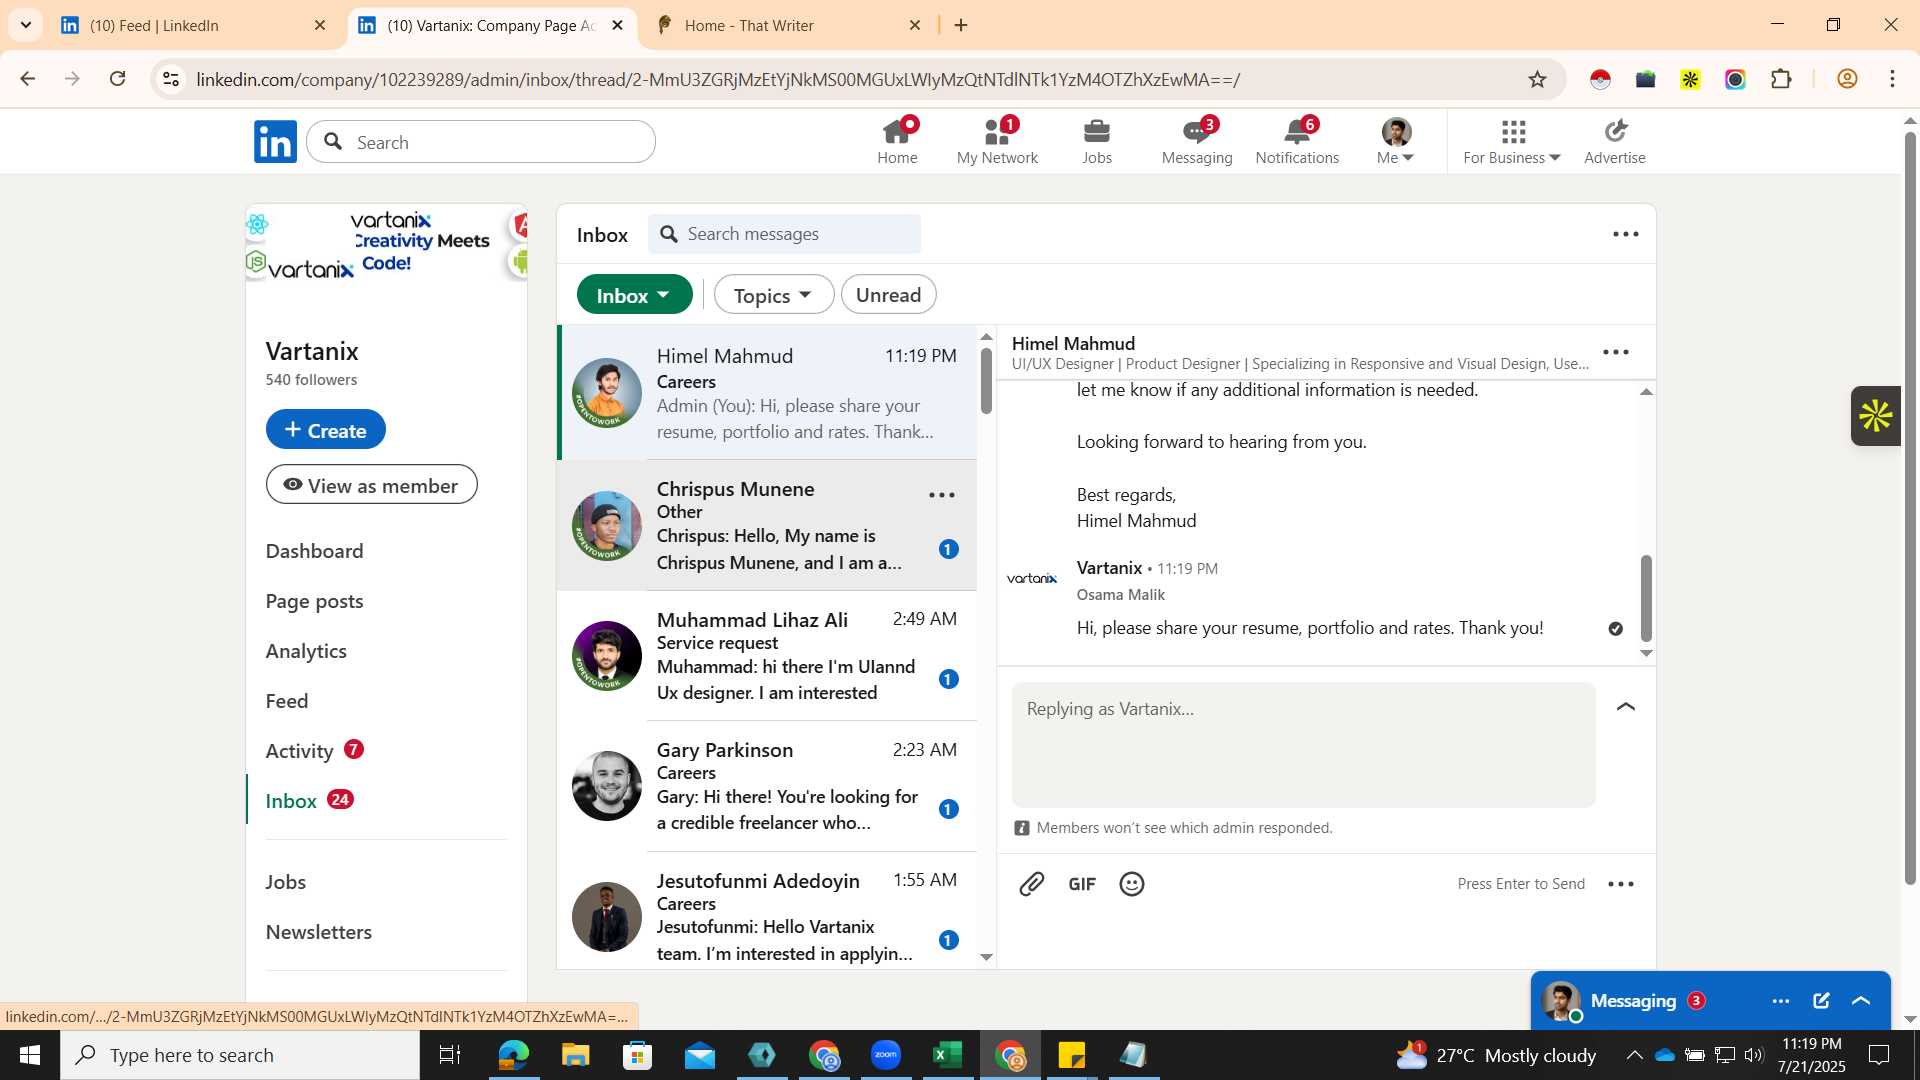This screenshot has height=1080, width=1920.
Task: Expand the Inbox filter dropdown
Action: (x=634, y=295)
